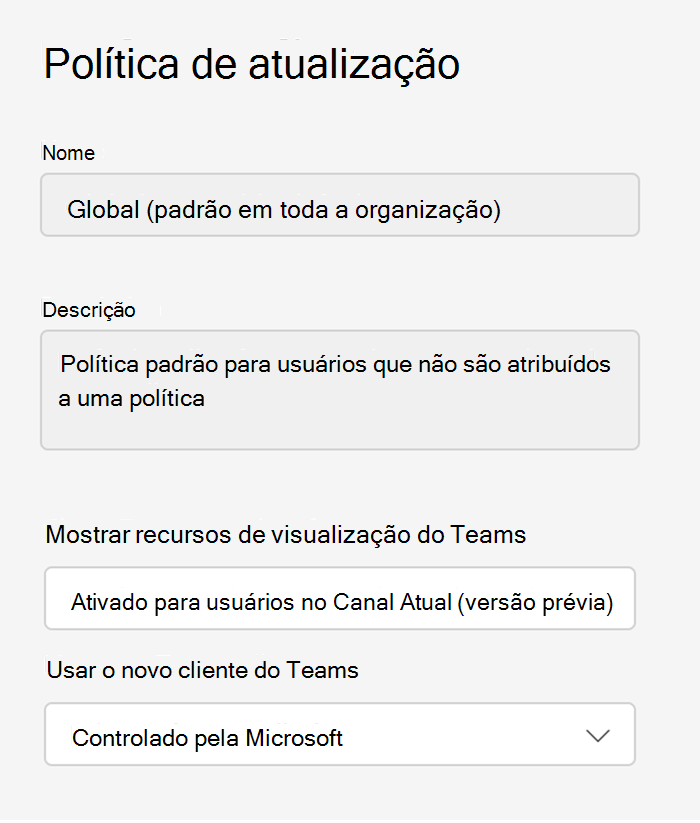Image resolution: width=700 pixels, height=823 pixels.
Task: Click '(versão prévia)' in the preview features box
Action: click(538, 603)
